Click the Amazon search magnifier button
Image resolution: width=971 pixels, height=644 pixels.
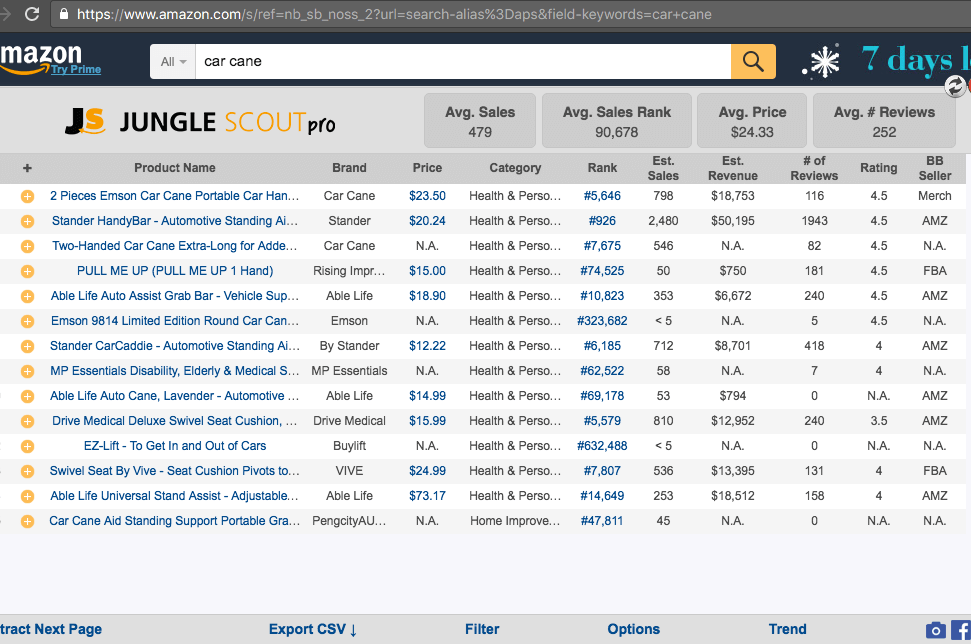click(753, 61)
